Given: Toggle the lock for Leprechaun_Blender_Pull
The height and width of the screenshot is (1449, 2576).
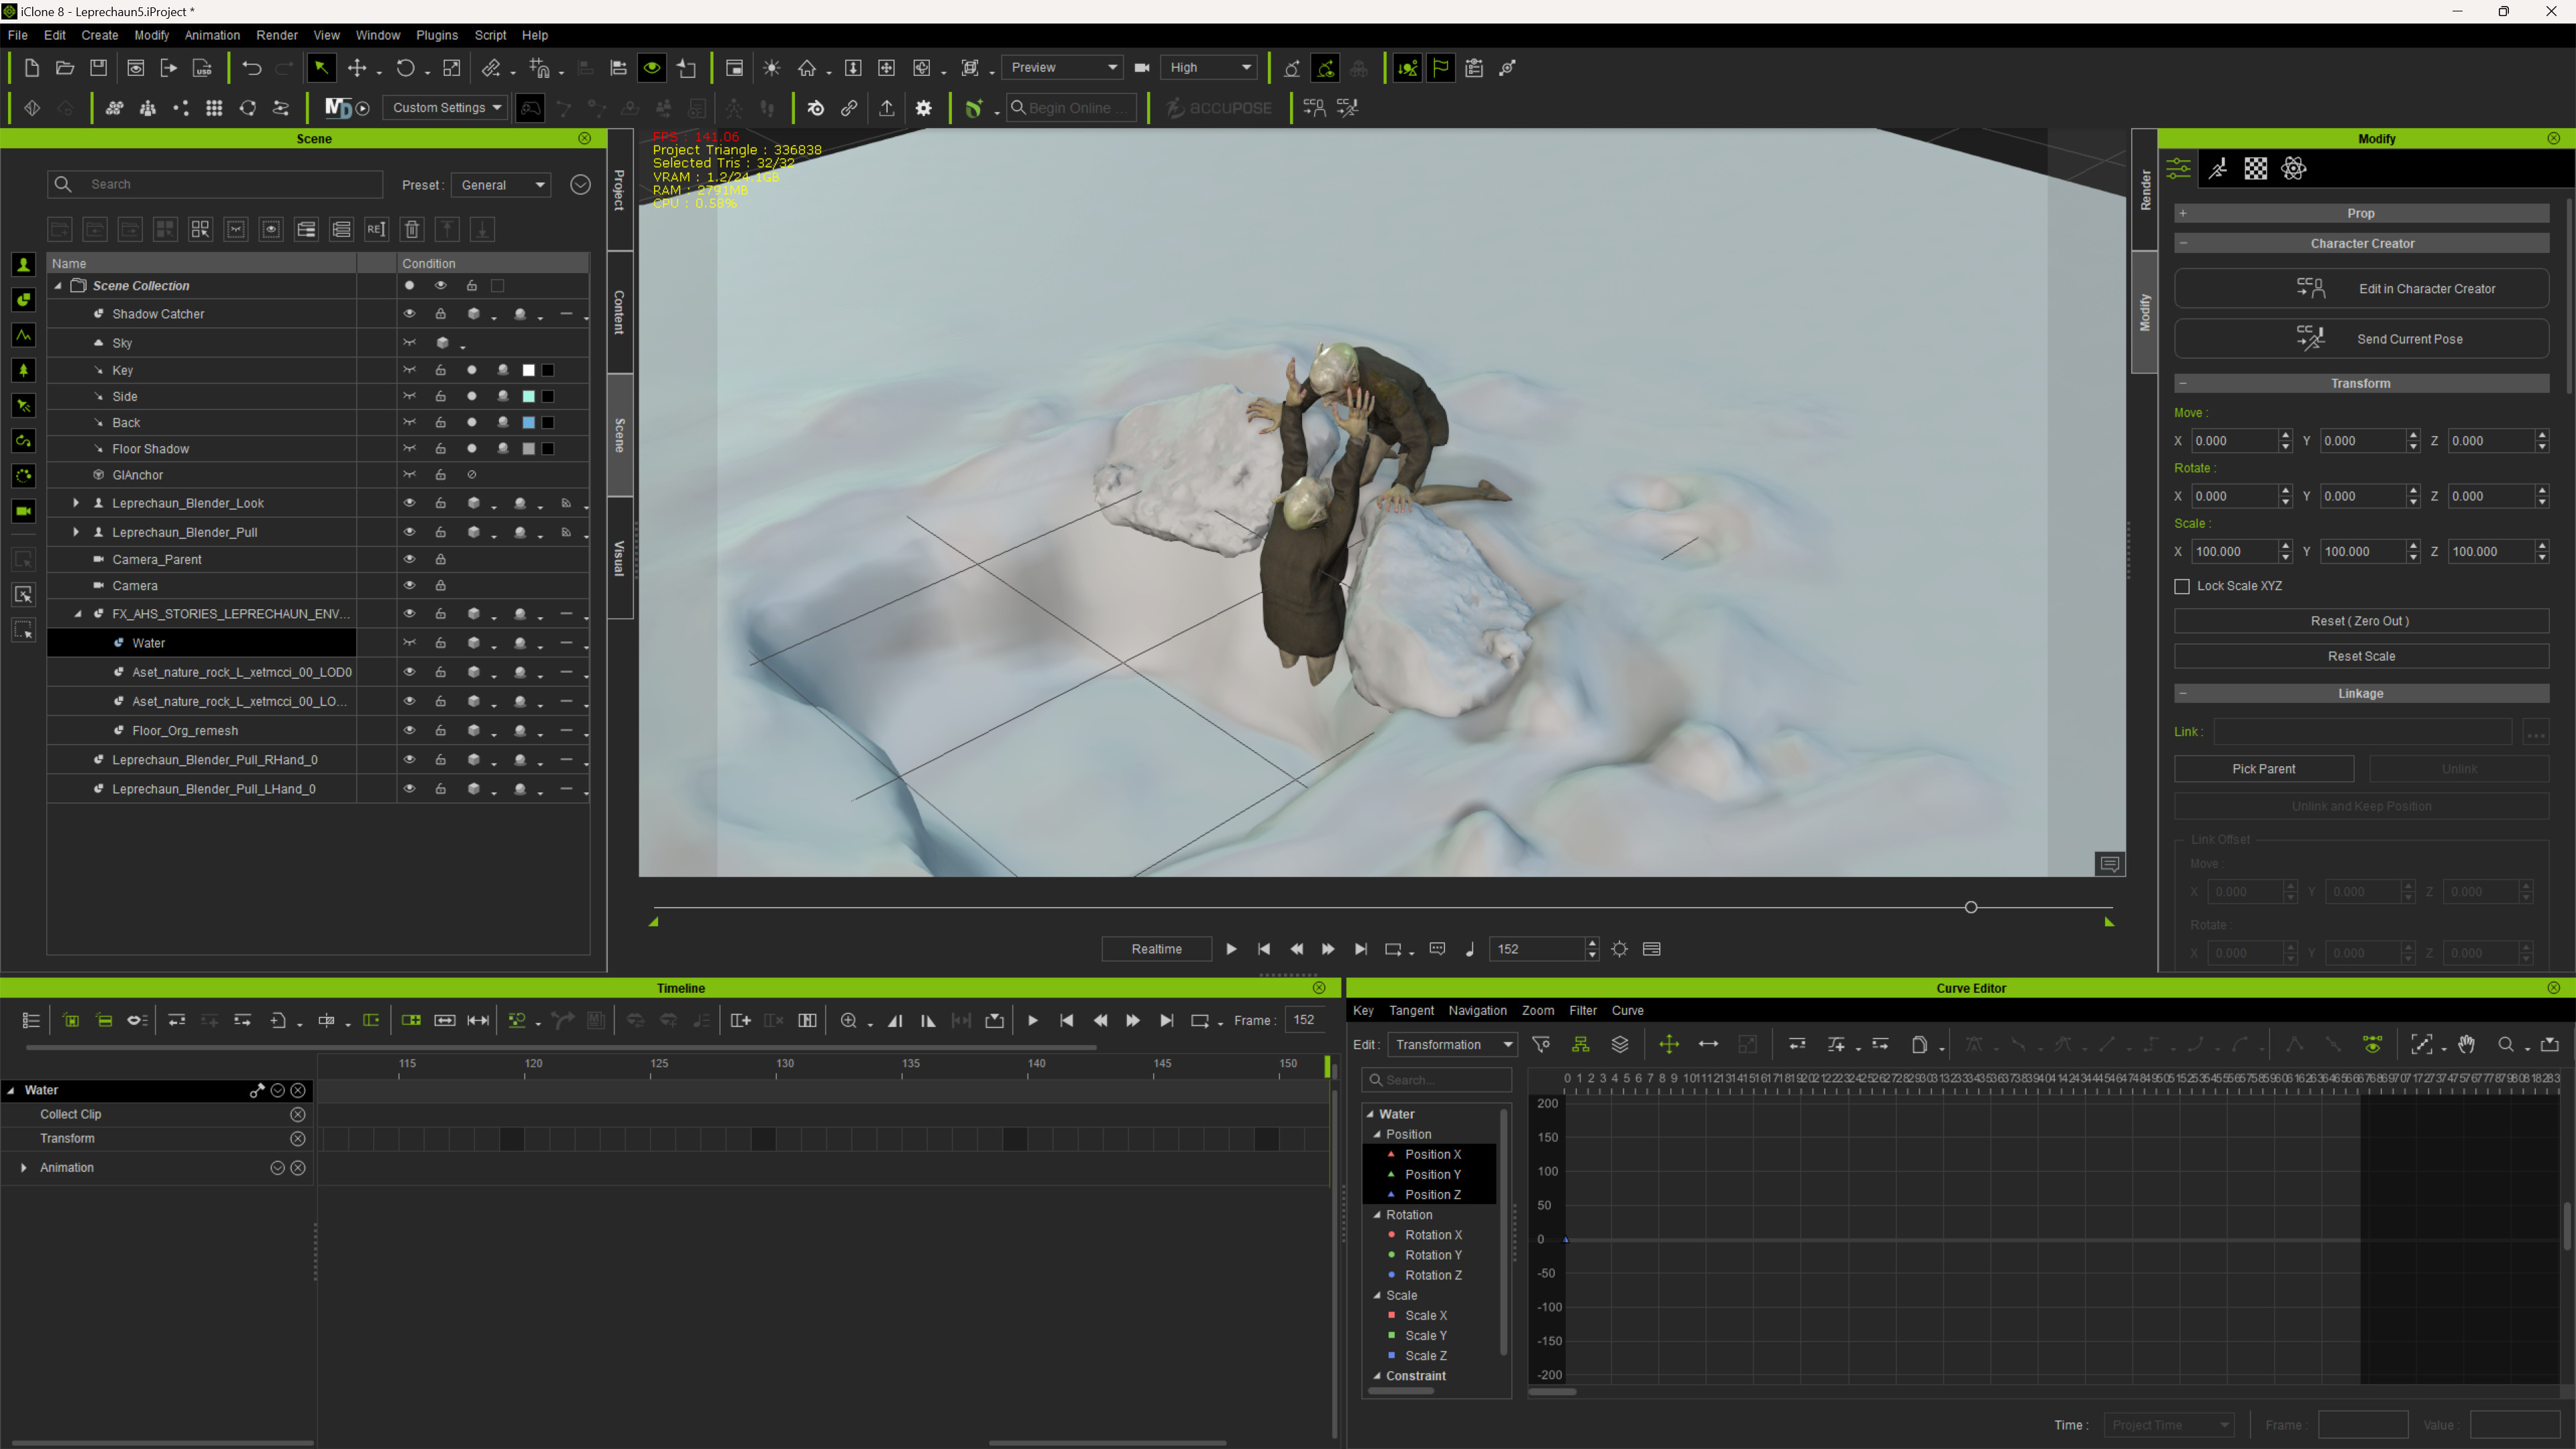Looking at the screenshot, I should [440, 532].
